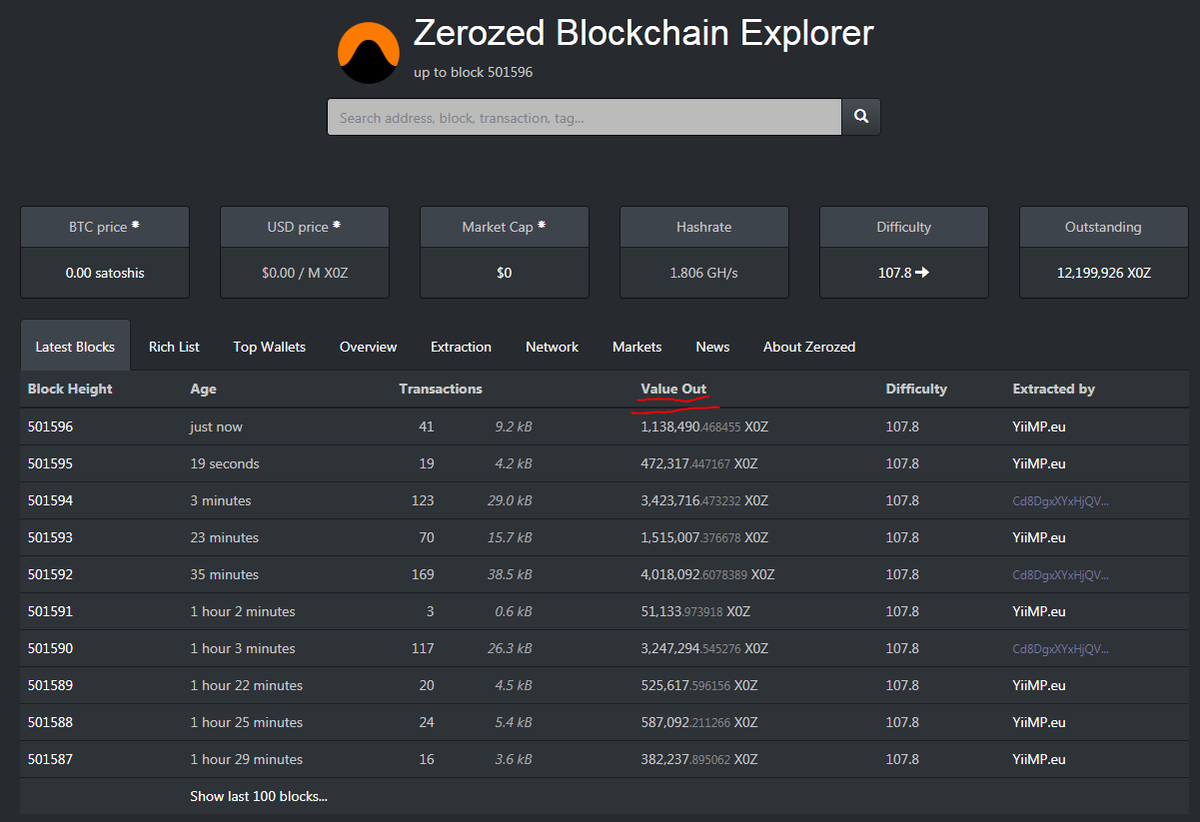Click the underlined Value Out column header
Image resolution: width=1200 pixels, height=822 pixels.
click(x=674, y=389)
